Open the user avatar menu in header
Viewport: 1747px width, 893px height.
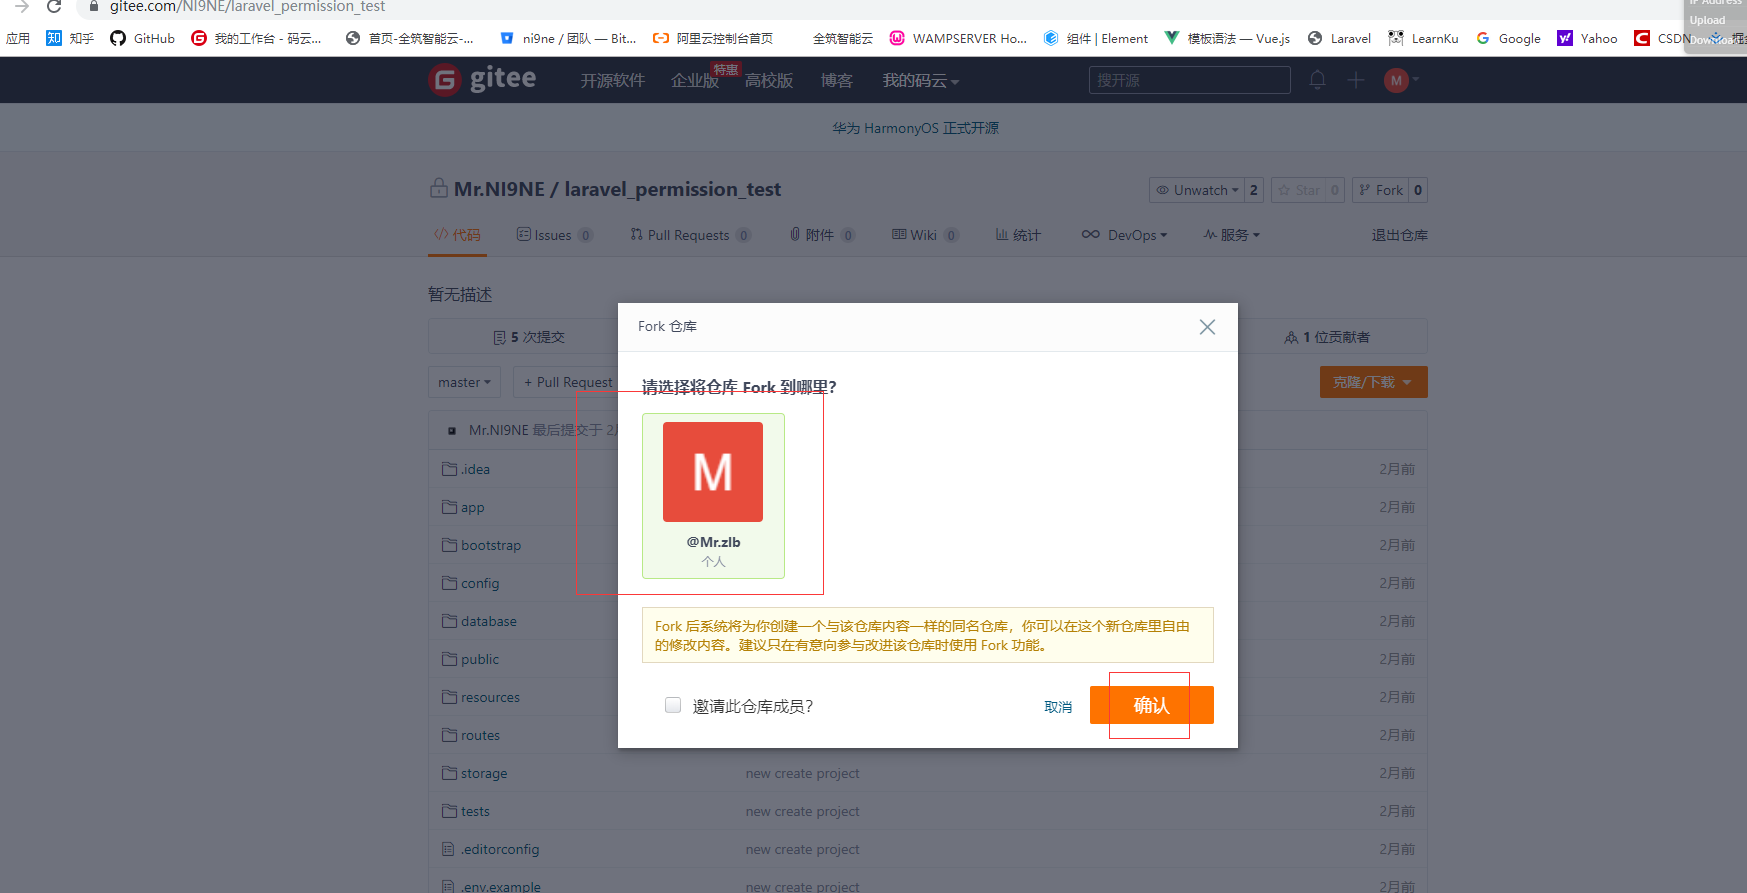1397,80
